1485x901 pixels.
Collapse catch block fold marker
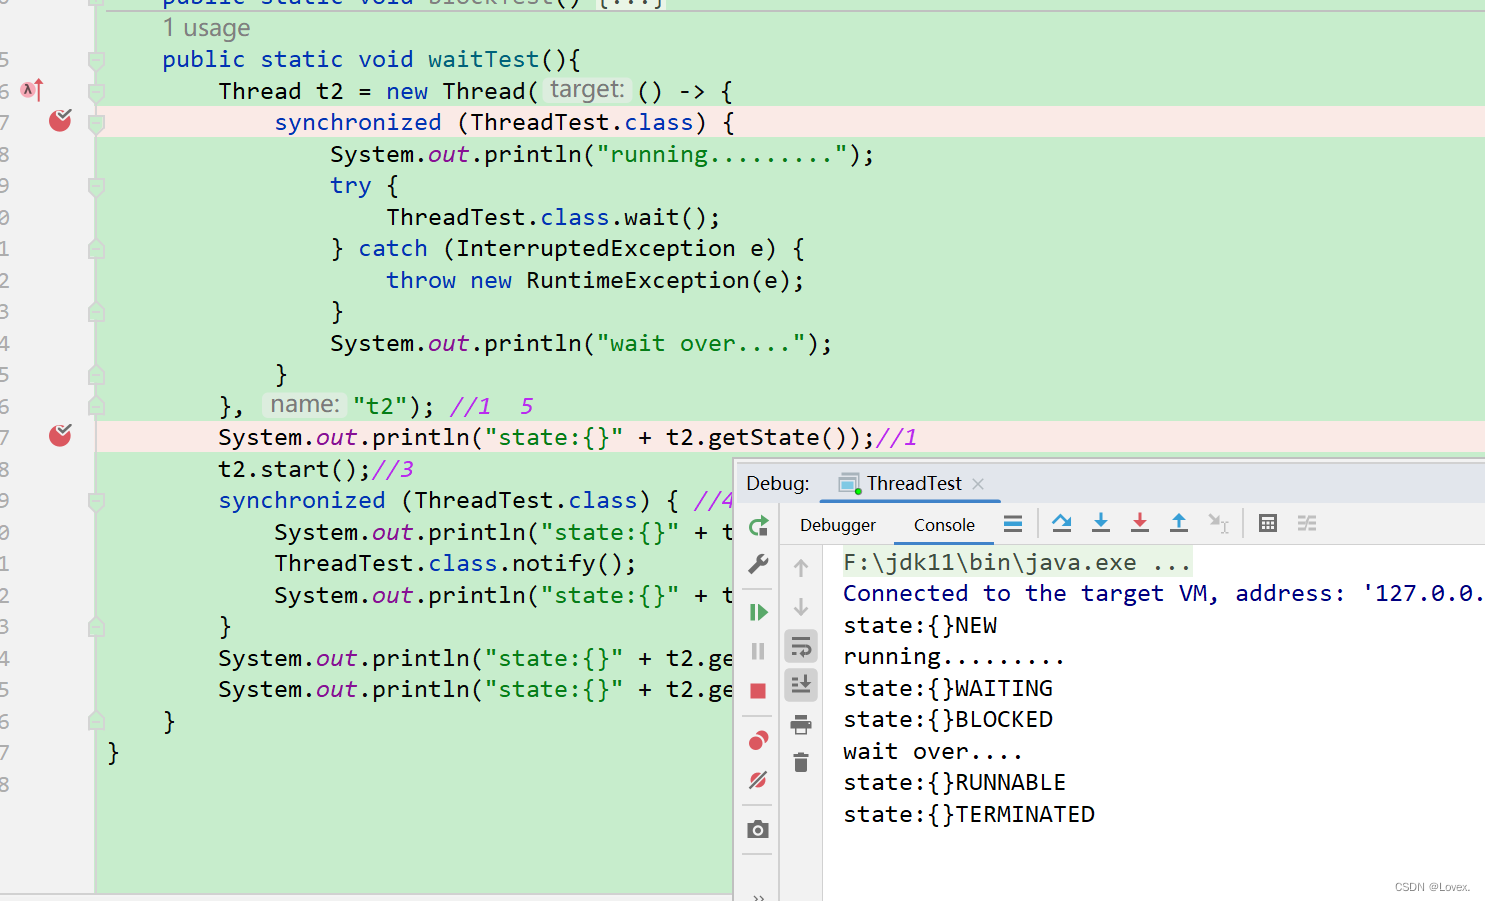click(x=96, y=249)
